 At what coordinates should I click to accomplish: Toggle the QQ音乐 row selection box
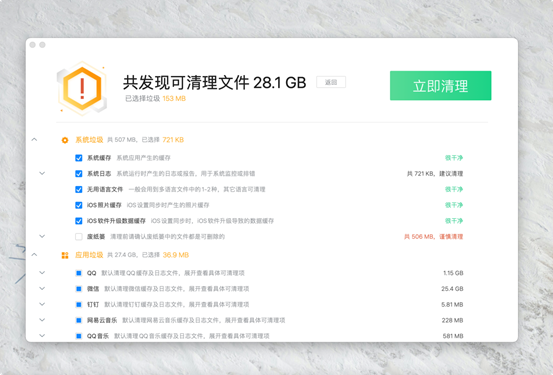click(79, 336)
